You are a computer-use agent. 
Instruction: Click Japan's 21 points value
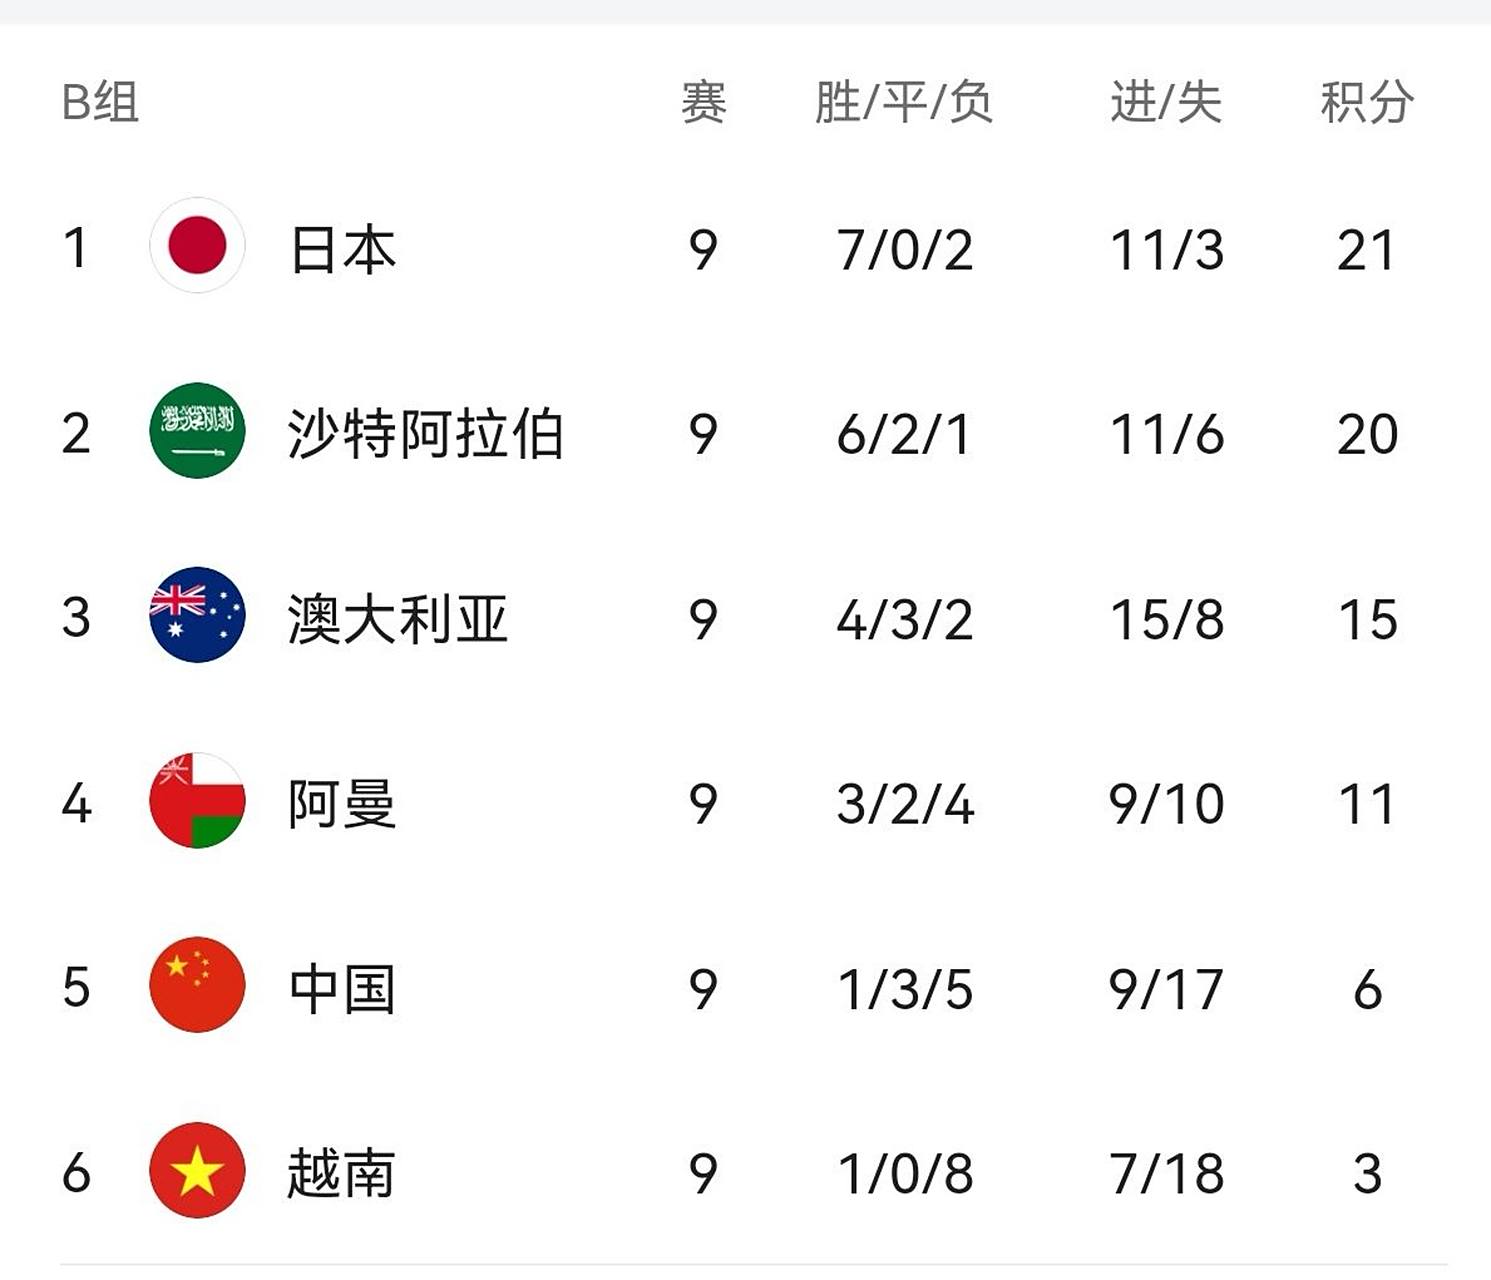[1366, 250]
